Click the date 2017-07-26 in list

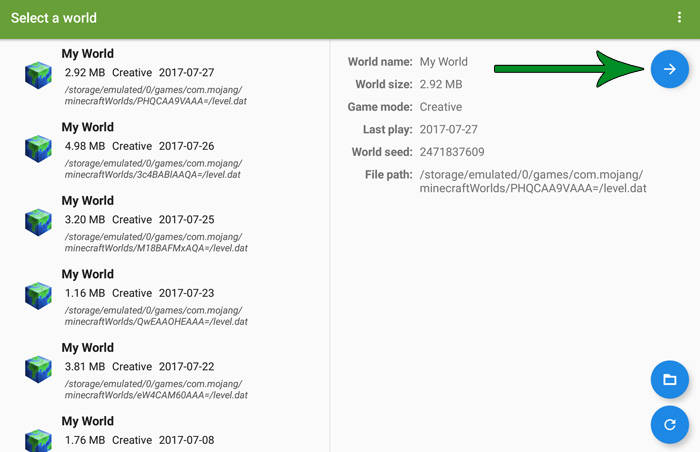click(x=187, y=146)
